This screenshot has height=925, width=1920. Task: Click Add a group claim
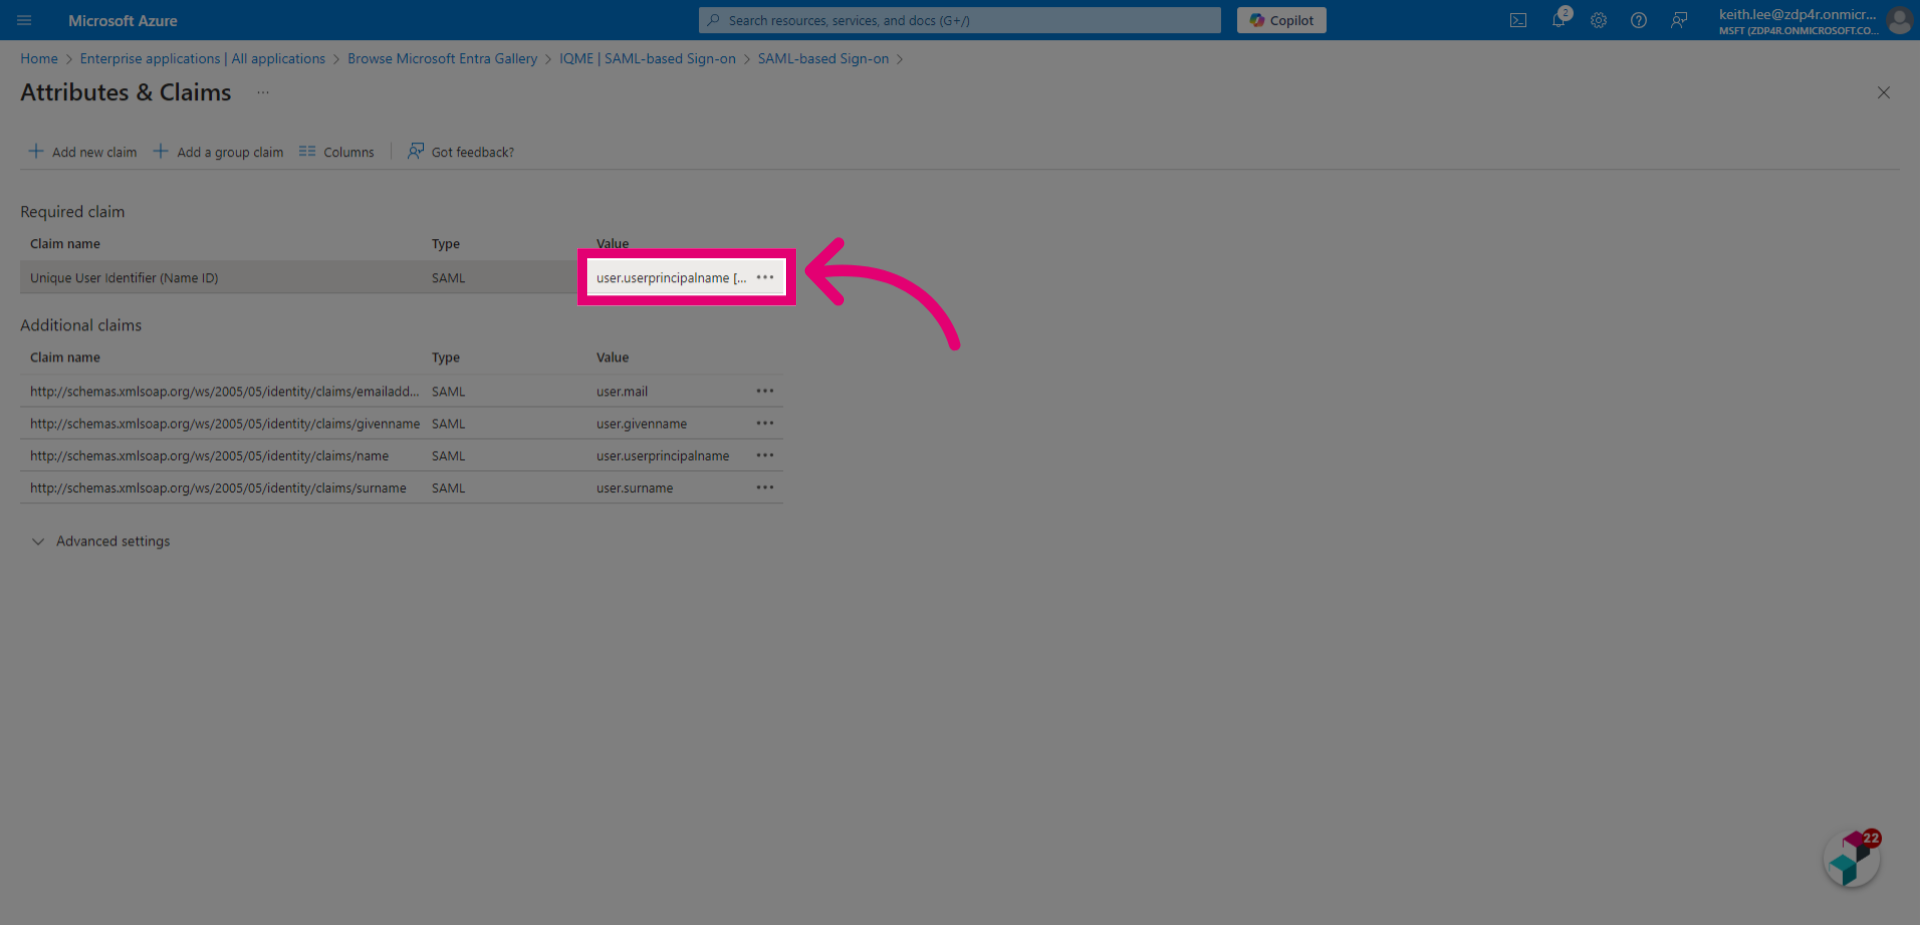[218, 152]
